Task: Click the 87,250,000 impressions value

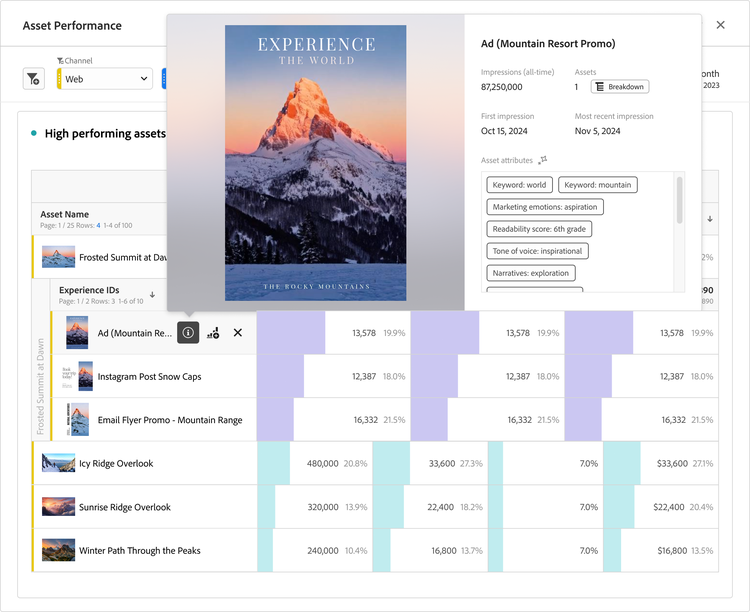Action: 502,87
